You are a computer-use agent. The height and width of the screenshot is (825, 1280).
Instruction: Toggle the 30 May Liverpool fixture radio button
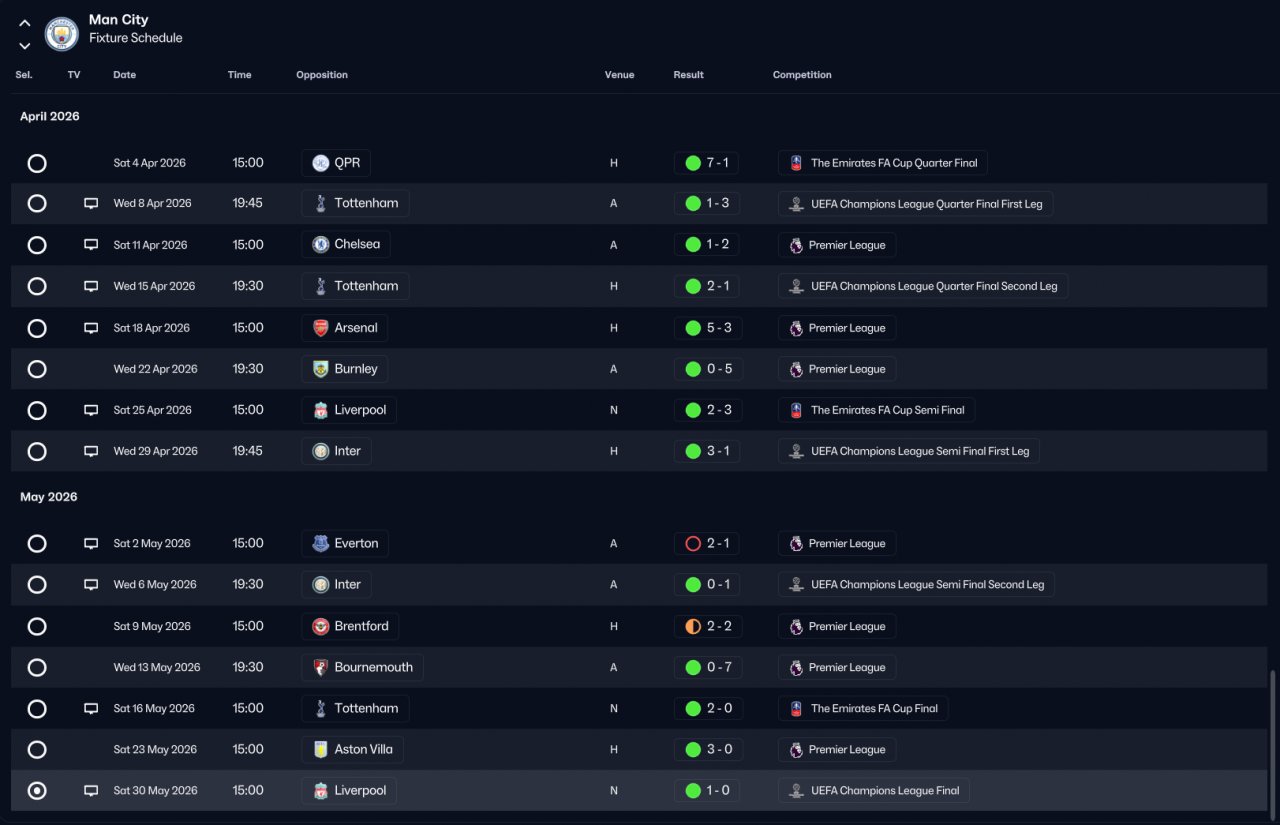37,791
